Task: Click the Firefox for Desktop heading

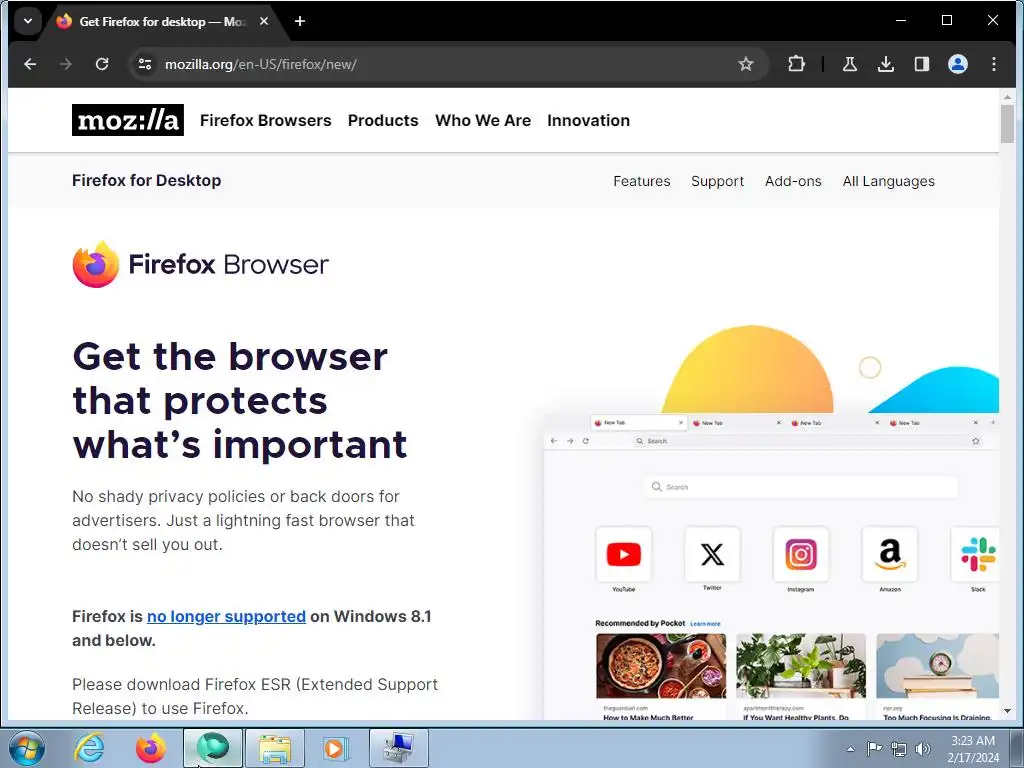Action: pos(146,180)
